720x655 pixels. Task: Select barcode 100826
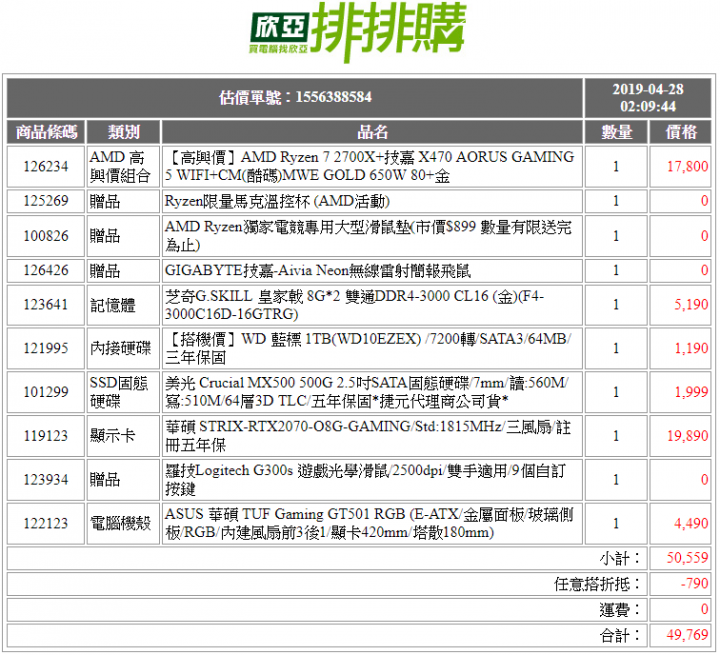coord(46,236)
